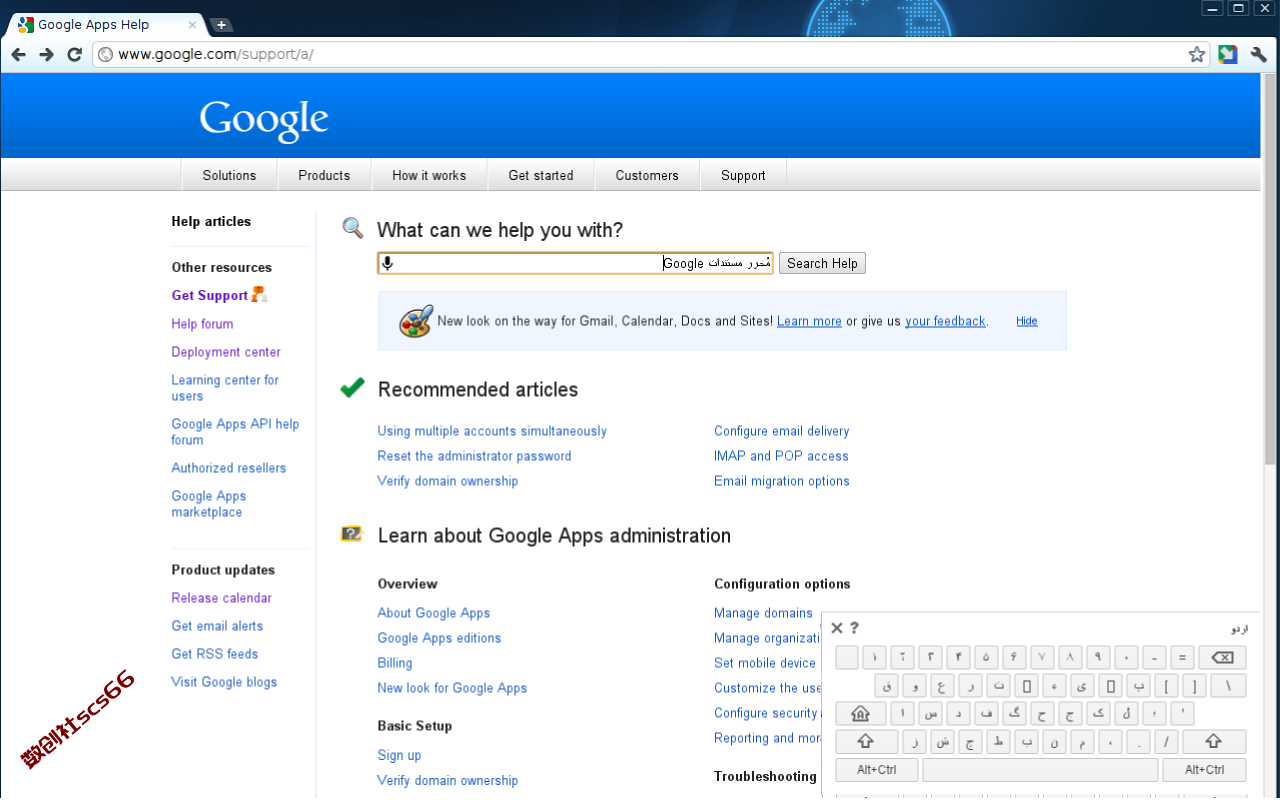
Task: Open the Deployment center link
Action: (226, 352)
